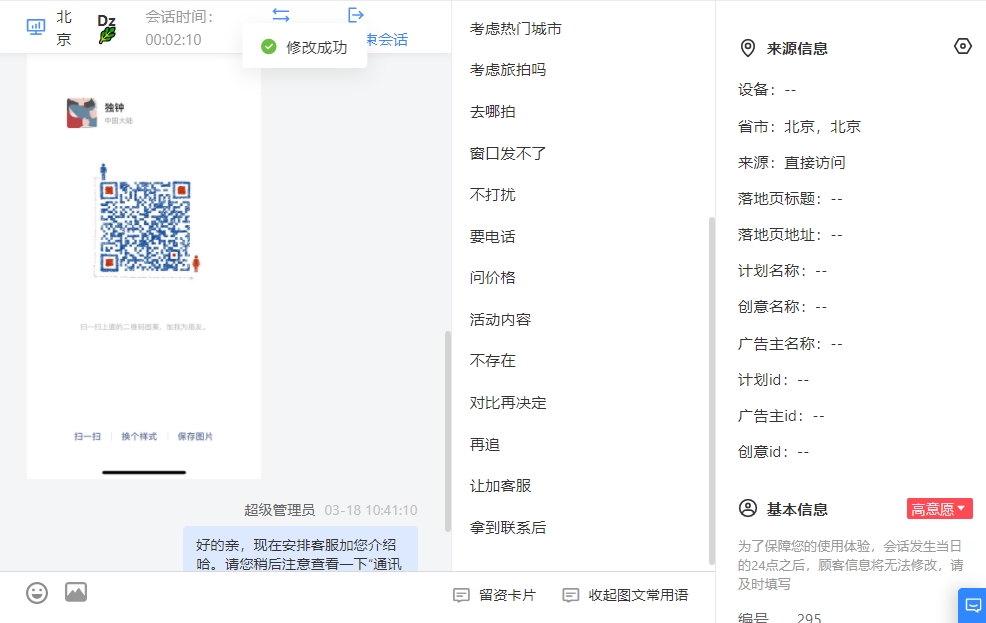Click the 落地页标题 field row
This screenshot has height=623, width=986.
point(790,199)
